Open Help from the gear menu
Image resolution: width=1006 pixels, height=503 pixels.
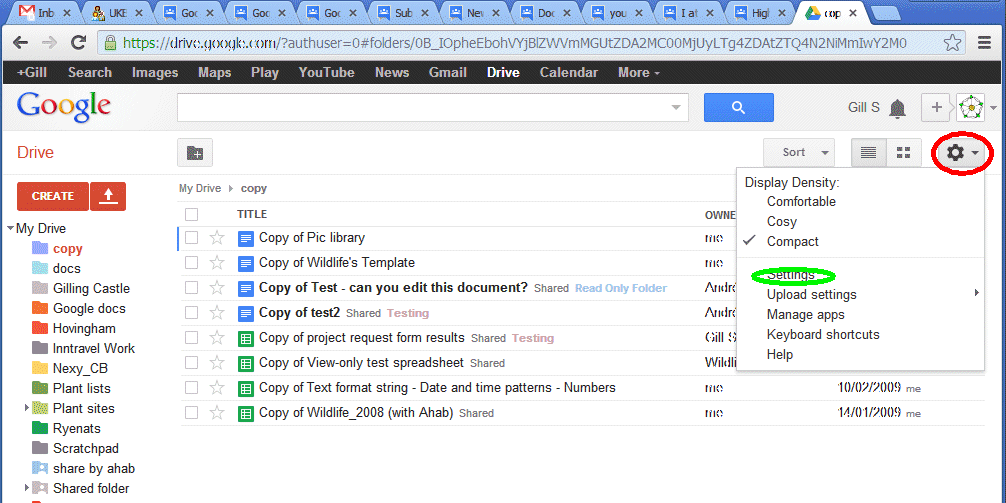click(780, 355)
